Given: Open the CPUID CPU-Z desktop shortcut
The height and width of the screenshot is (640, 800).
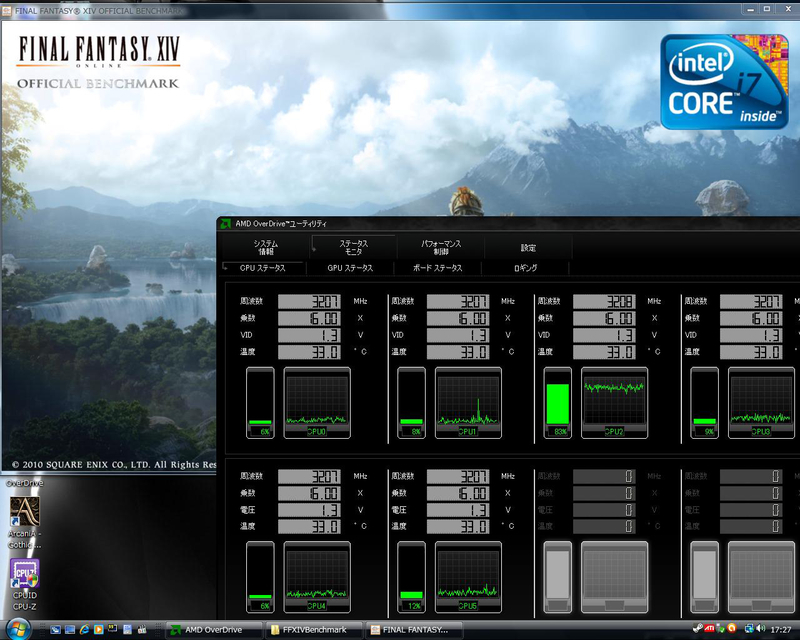Looking at the screenshot, I should (x=24, y=584).
